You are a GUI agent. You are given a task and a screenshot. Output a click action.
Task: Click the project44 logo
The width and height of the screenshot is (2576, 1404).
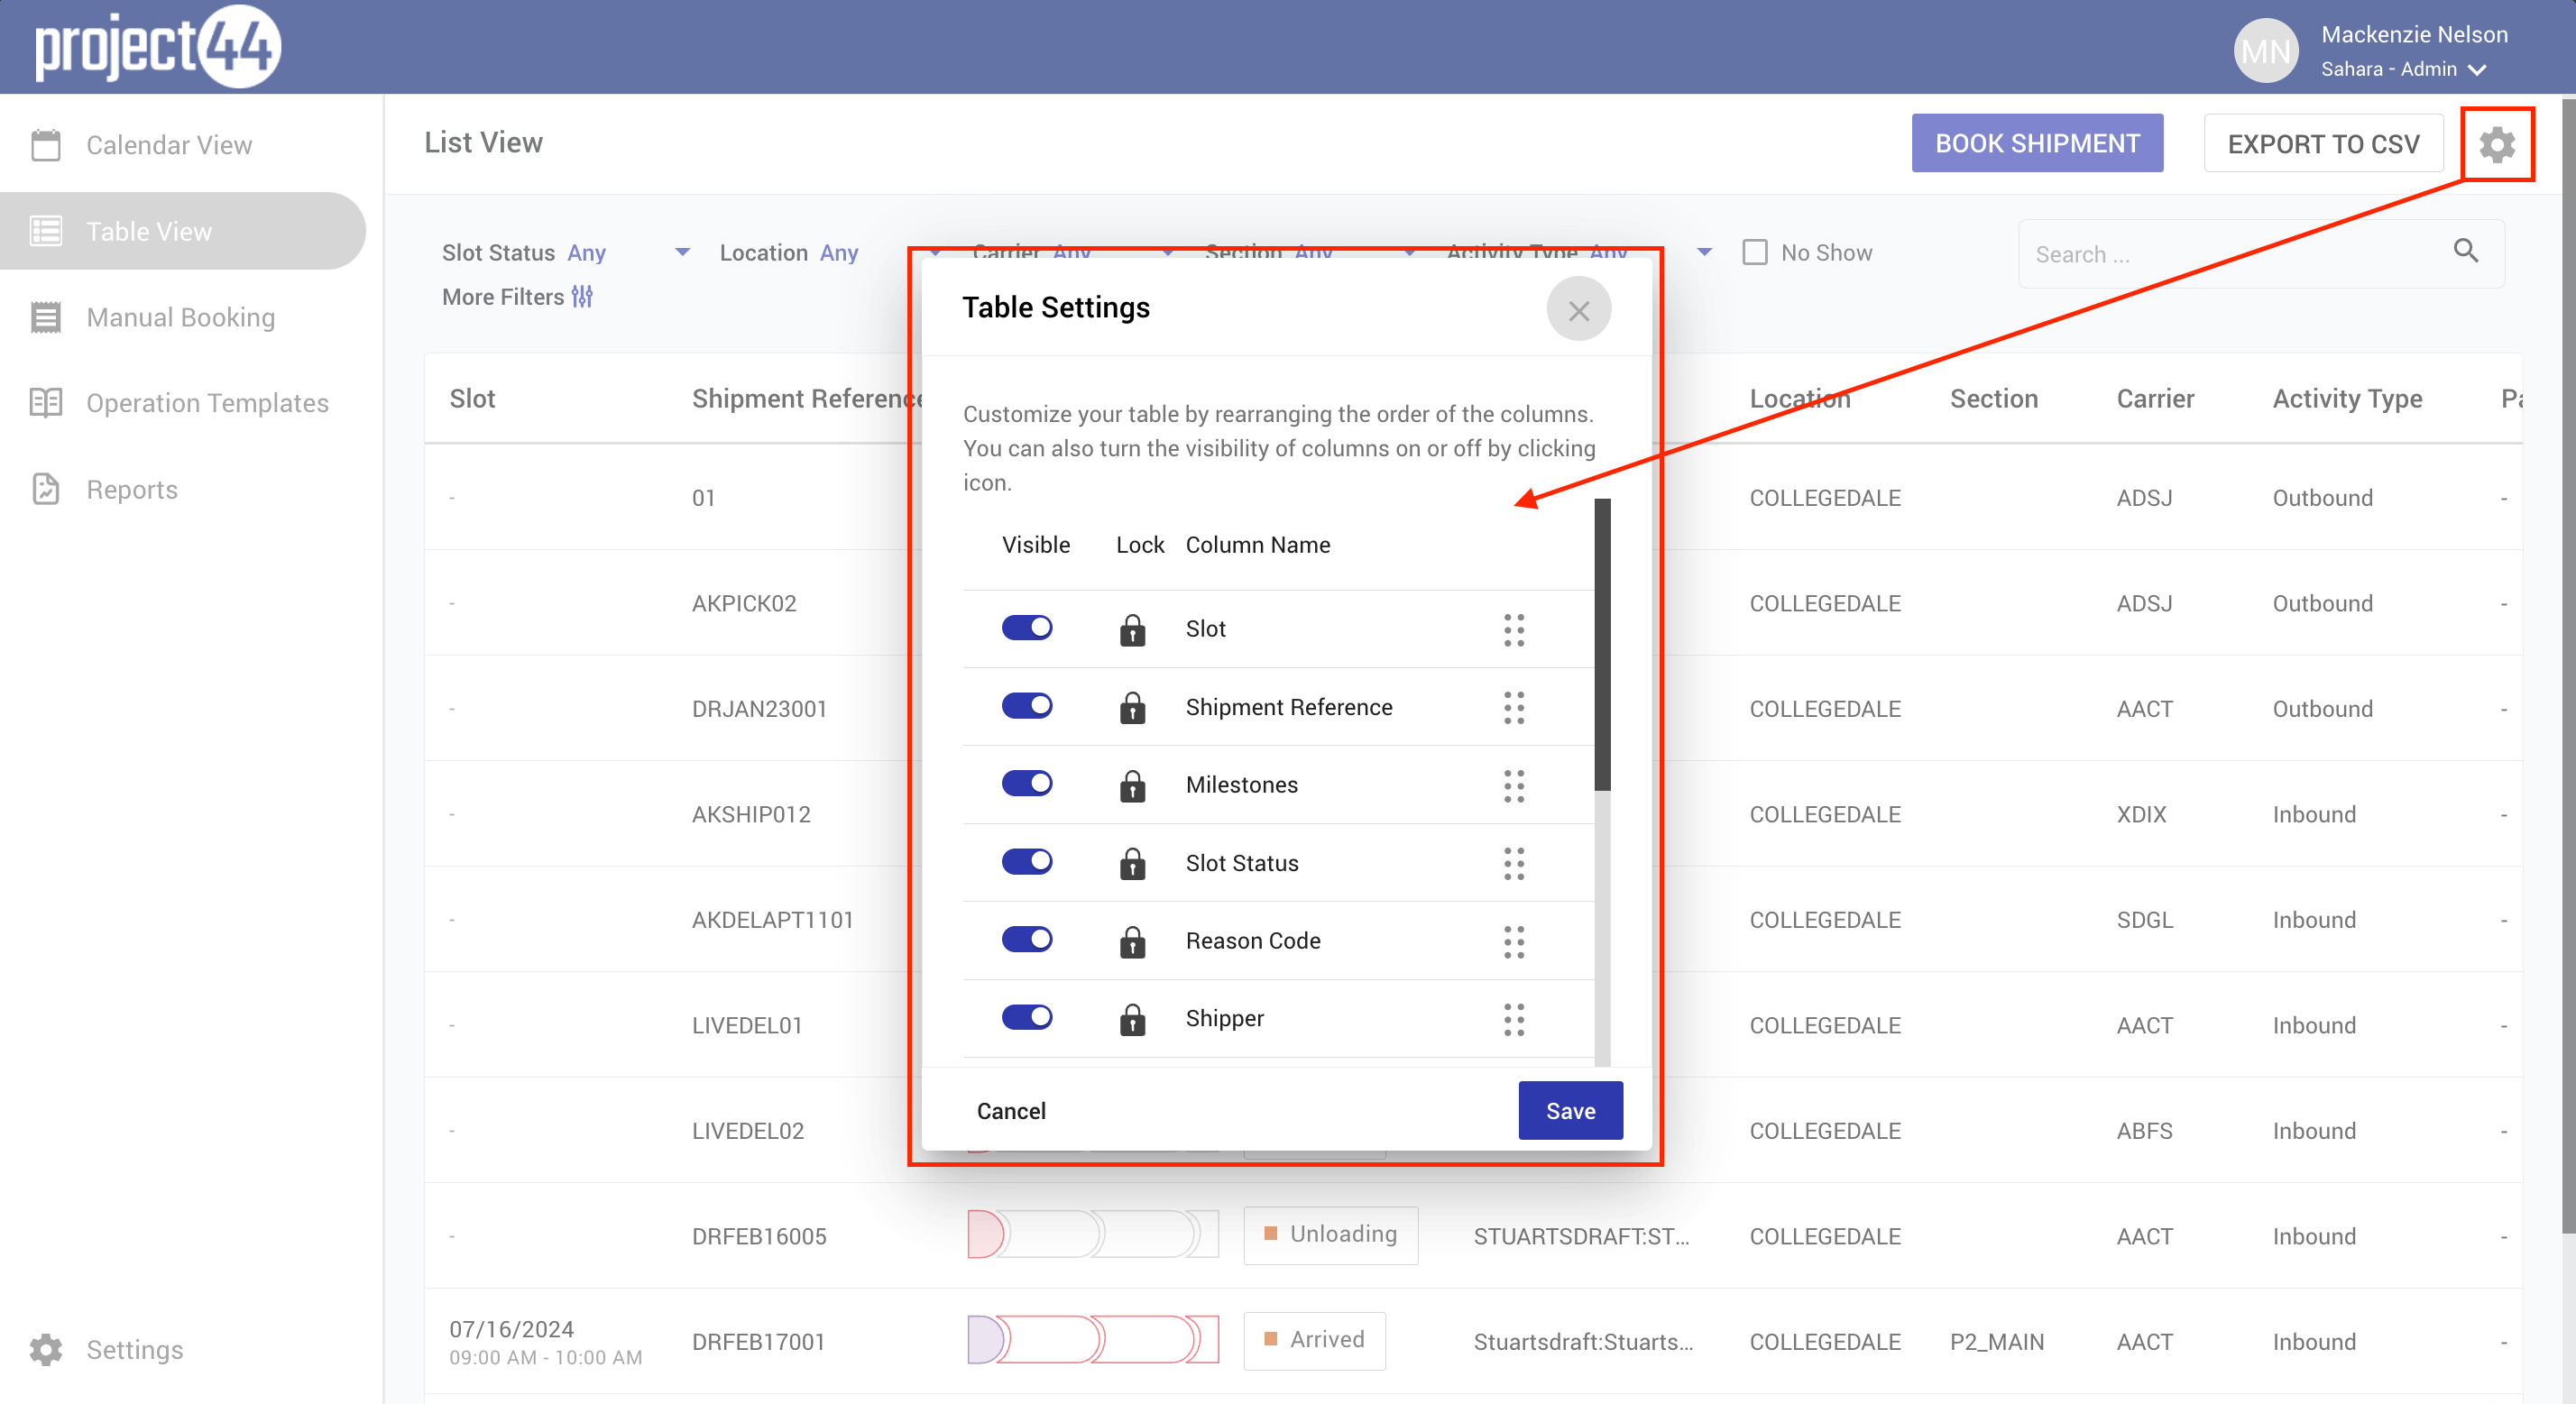coord(158,46)
